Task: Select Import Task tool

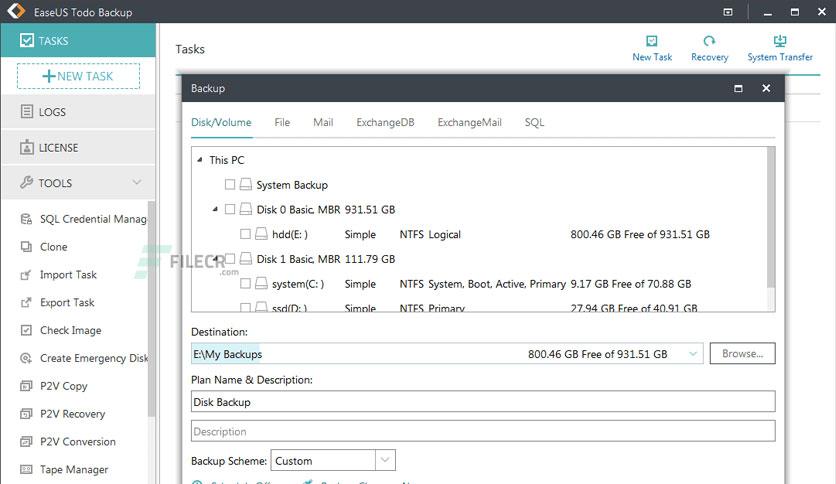Action: click(x=58, y=275)
